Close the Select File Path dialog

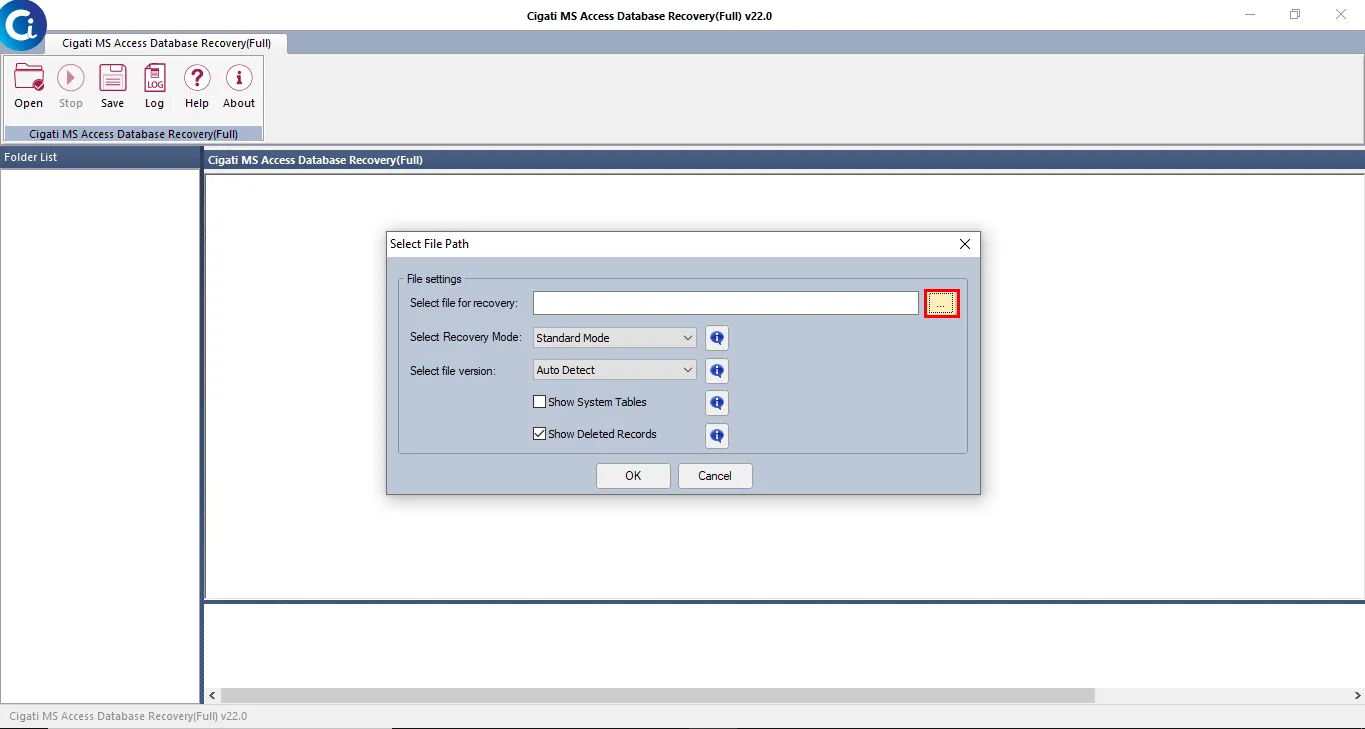coord(965,244)
